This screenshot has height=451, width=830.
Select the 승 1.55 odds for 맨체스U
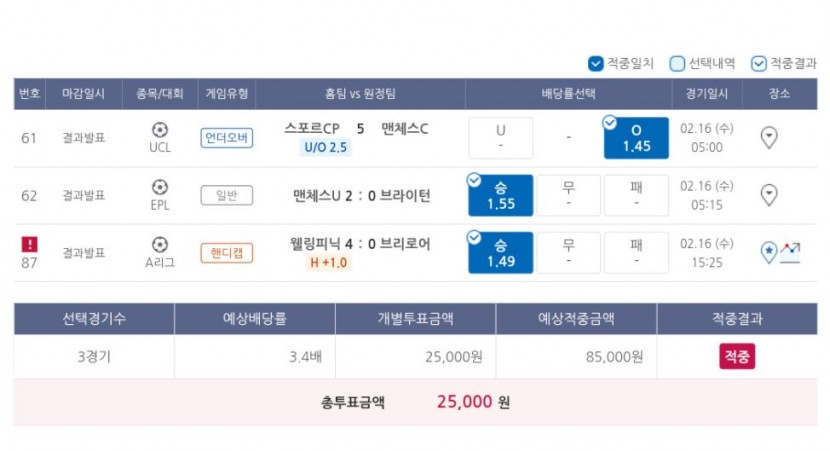(x=501, y=195)
